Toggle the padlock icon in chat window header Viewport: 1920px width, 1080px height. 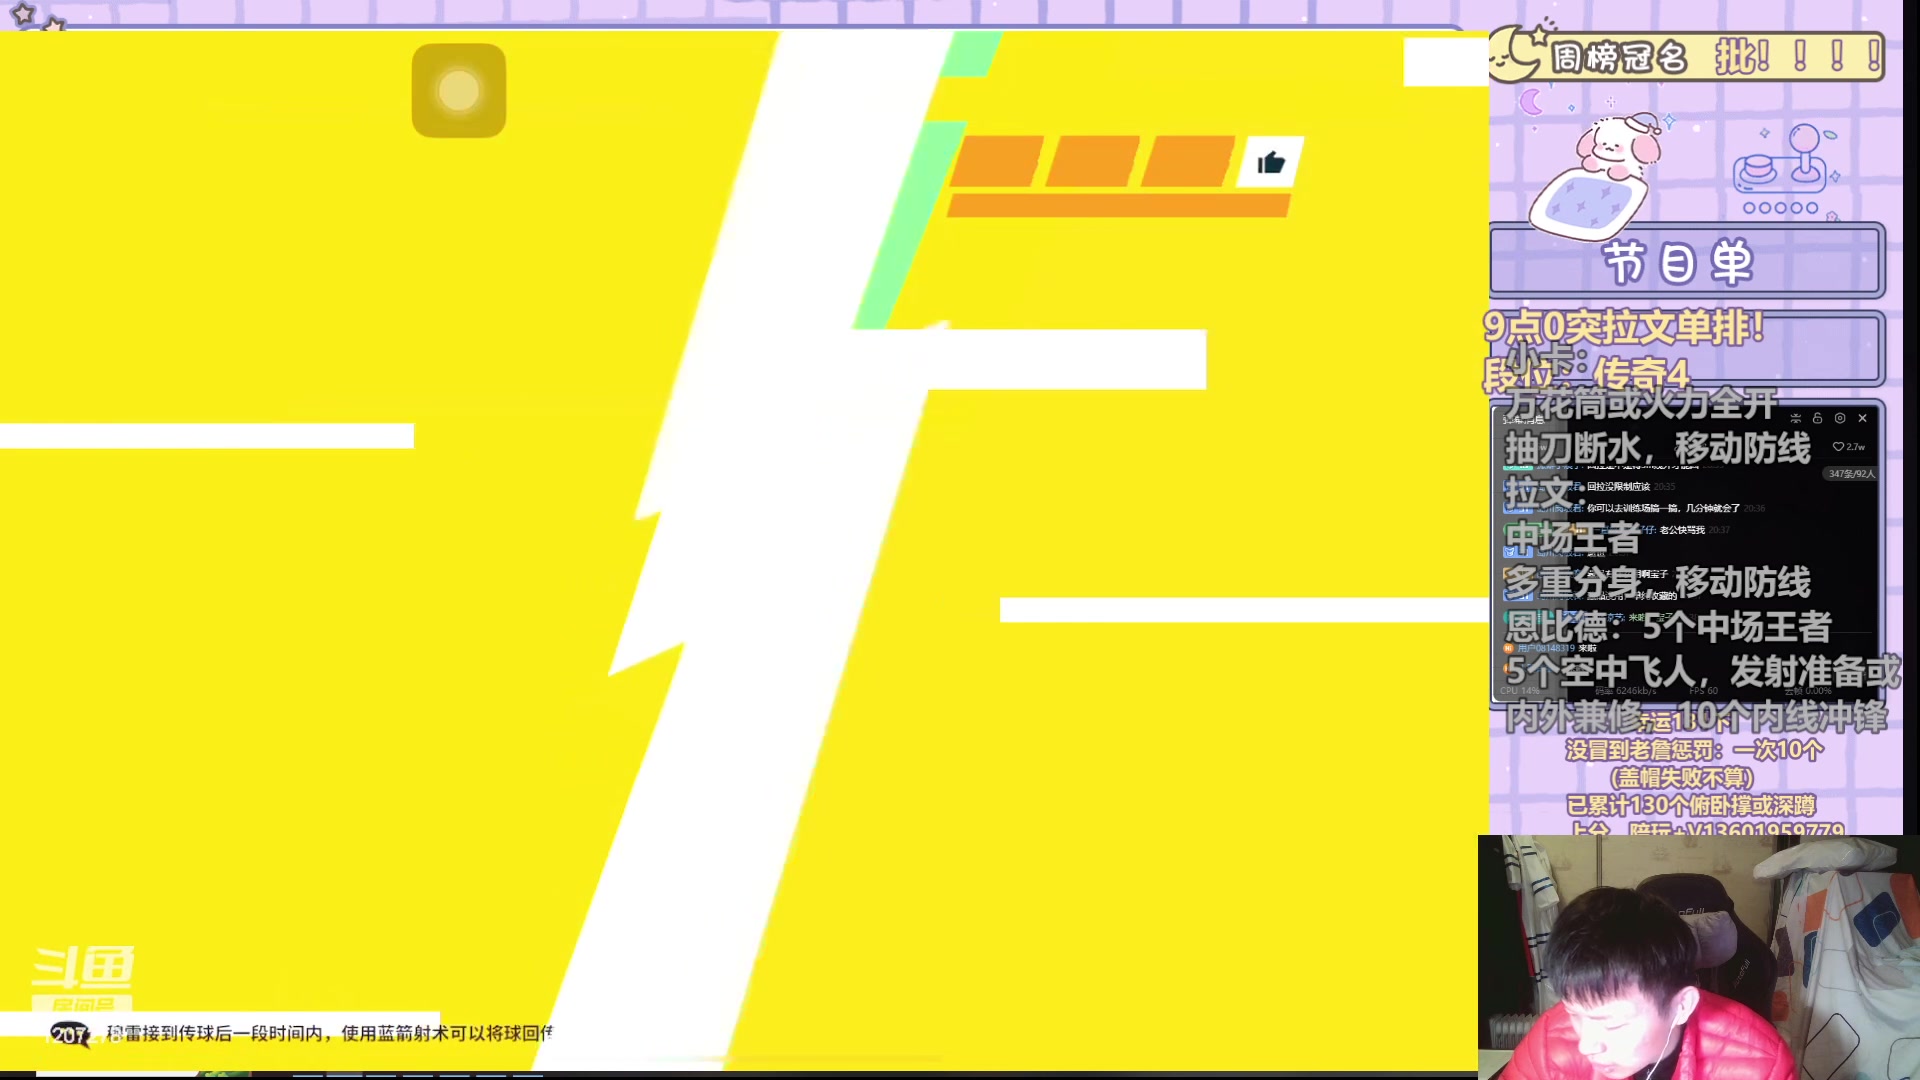(x=1818, y=418)
